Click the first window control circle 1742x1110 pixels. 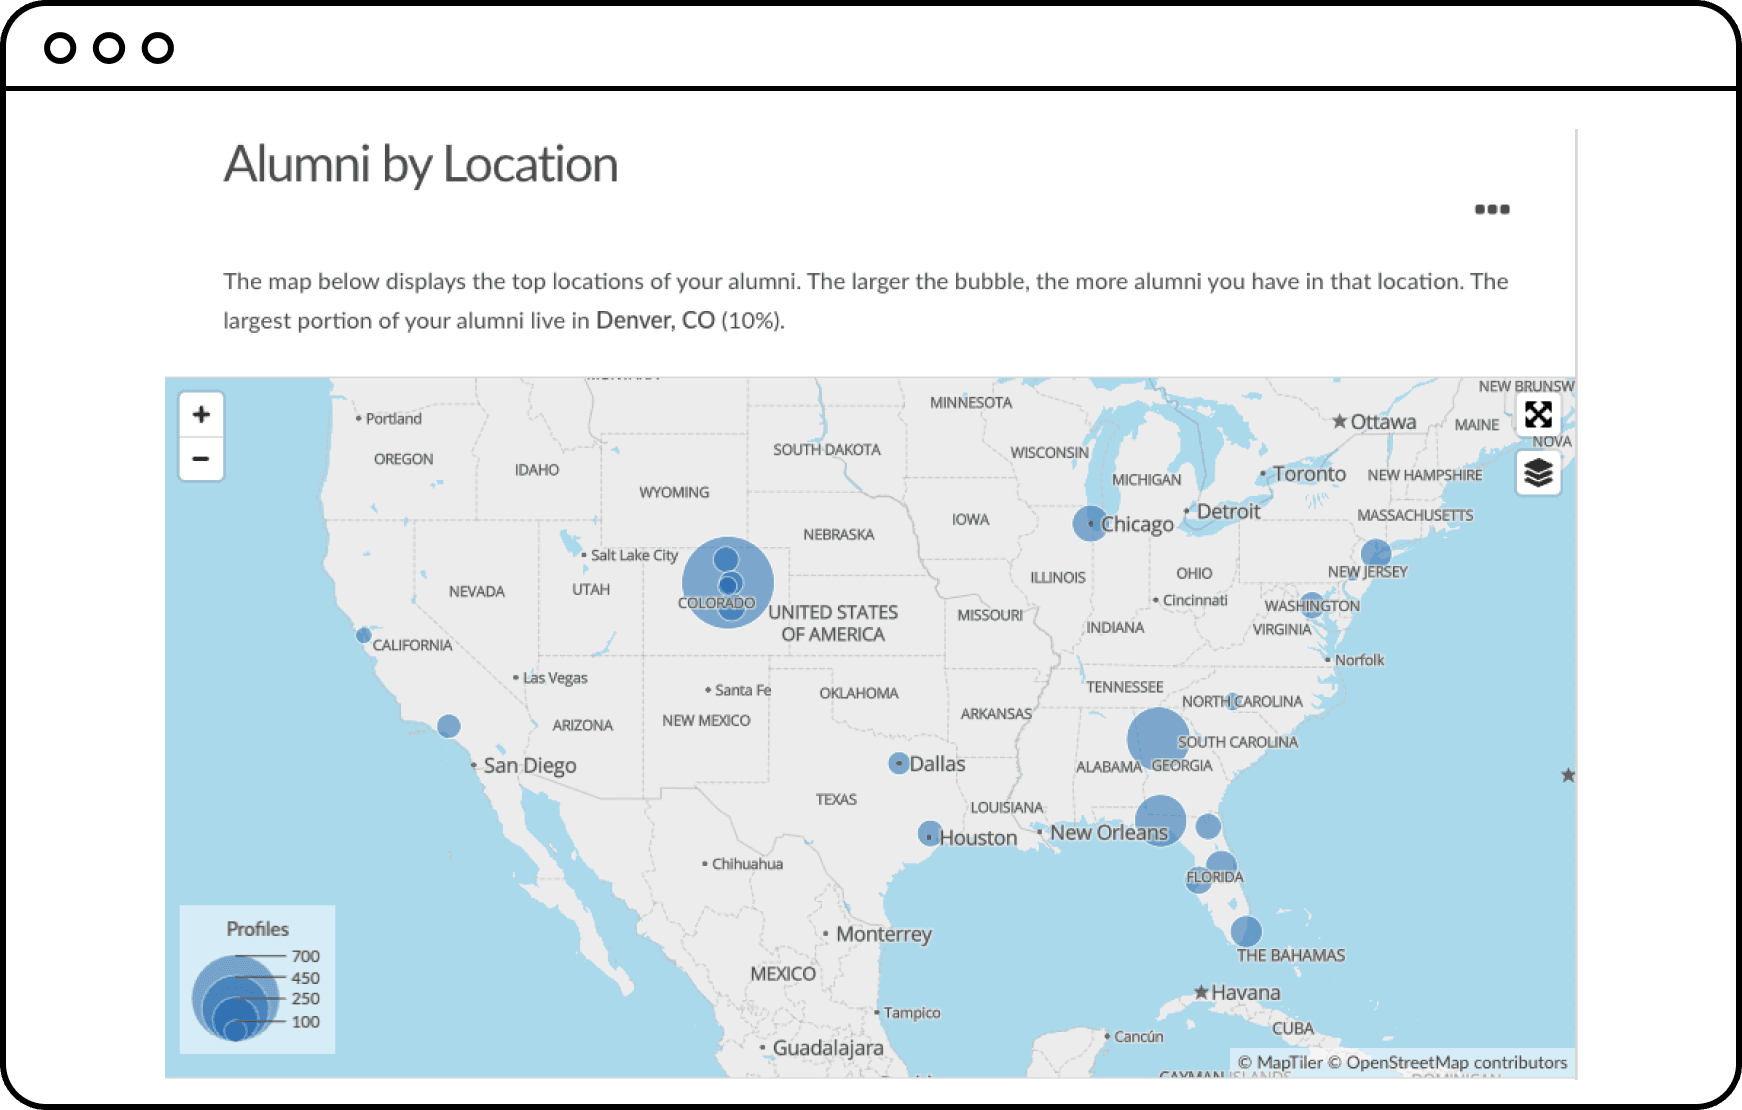tap(60, 48)
